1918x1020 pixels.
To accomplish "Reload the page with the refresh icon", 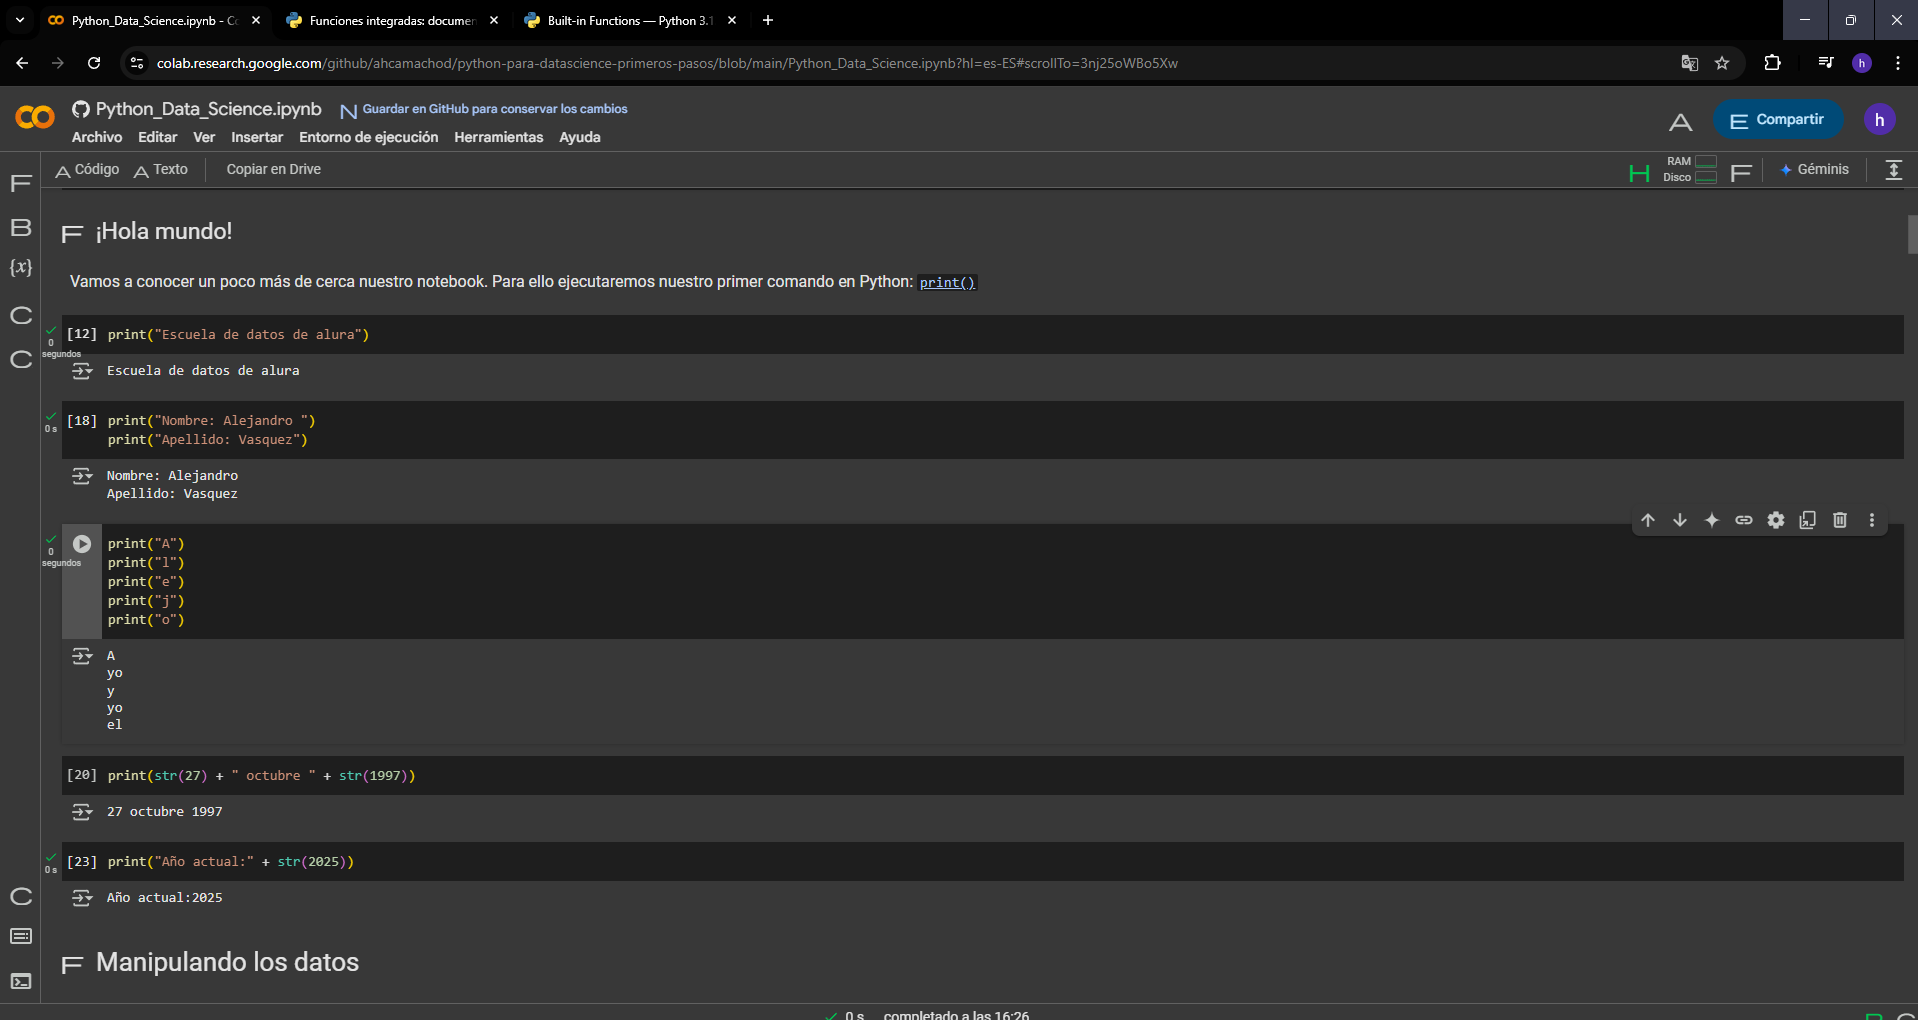I will [x=94, y=63].
